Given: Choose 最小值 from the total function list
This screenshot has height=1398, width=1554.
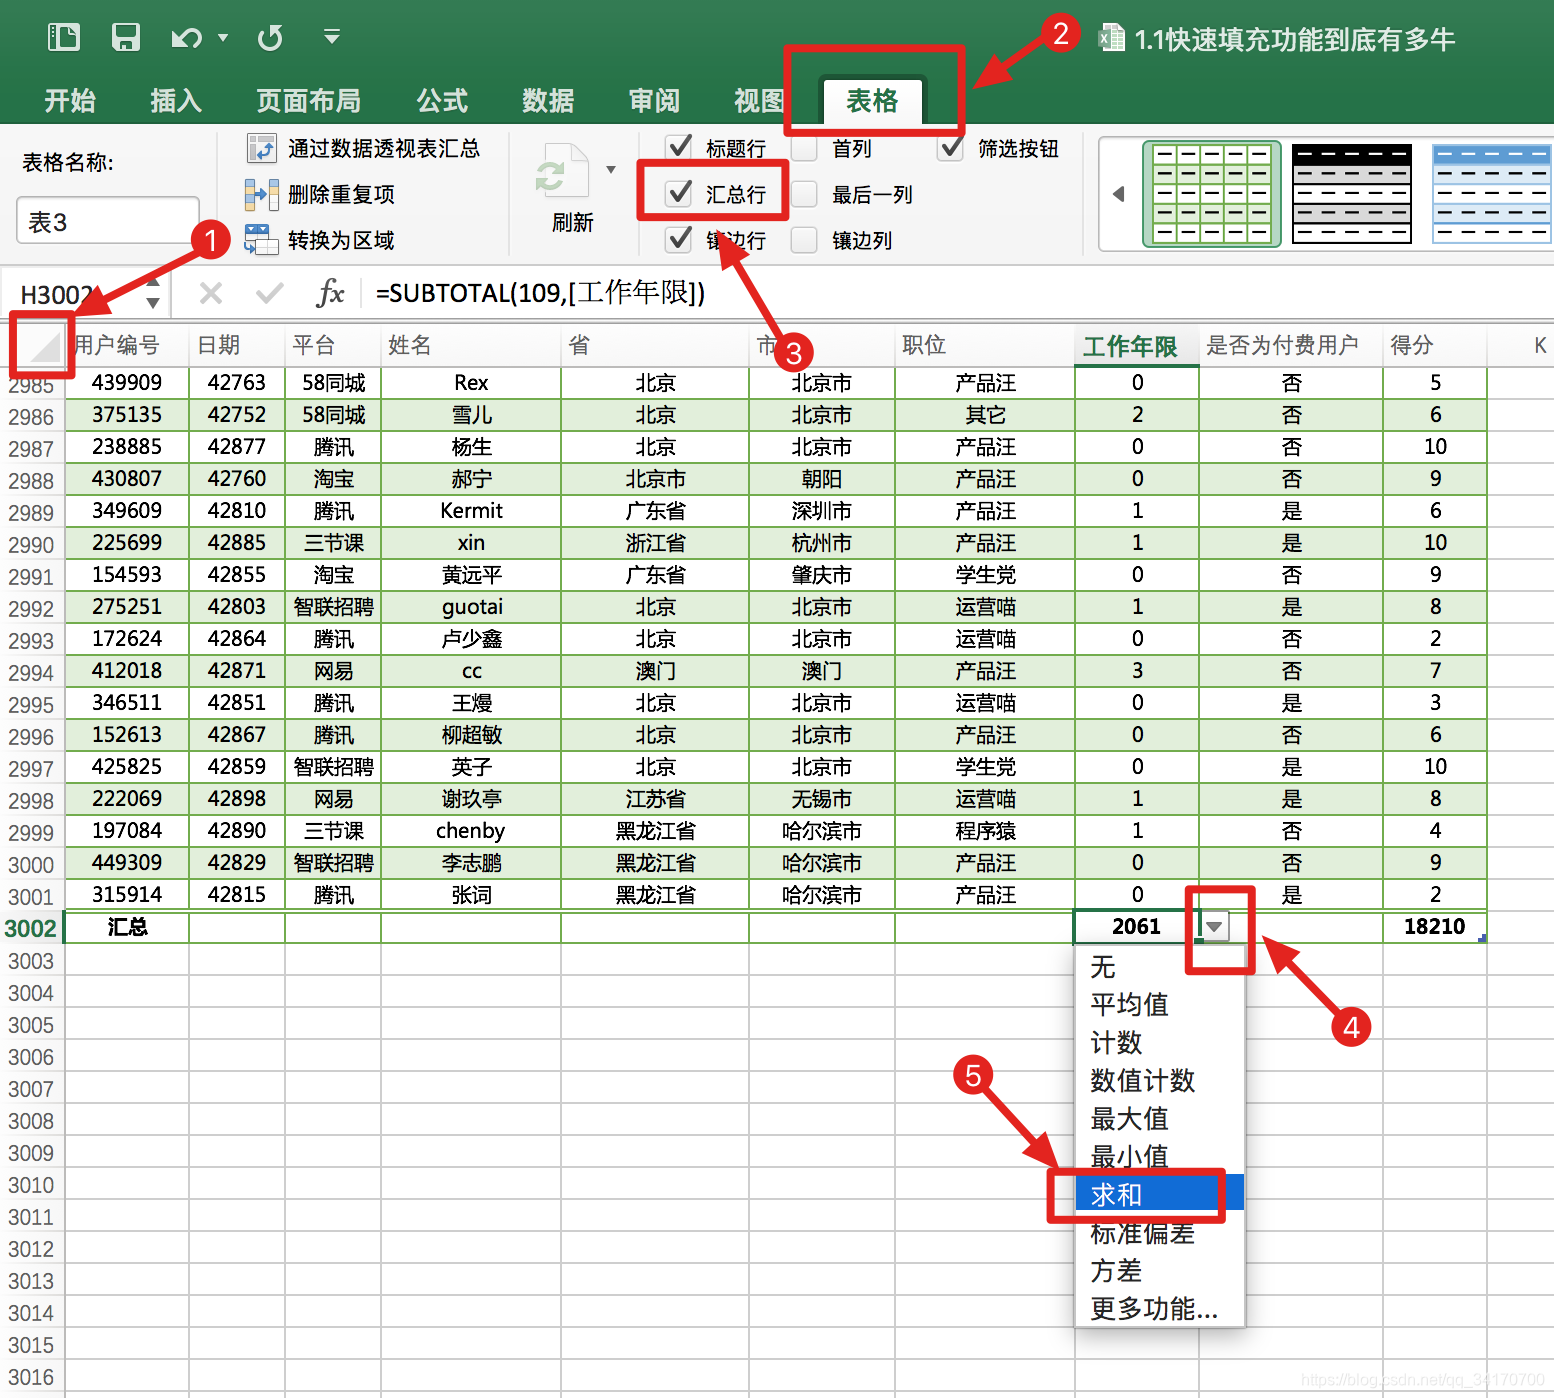Looking at the screenshot, I should pos(1160,1157).
